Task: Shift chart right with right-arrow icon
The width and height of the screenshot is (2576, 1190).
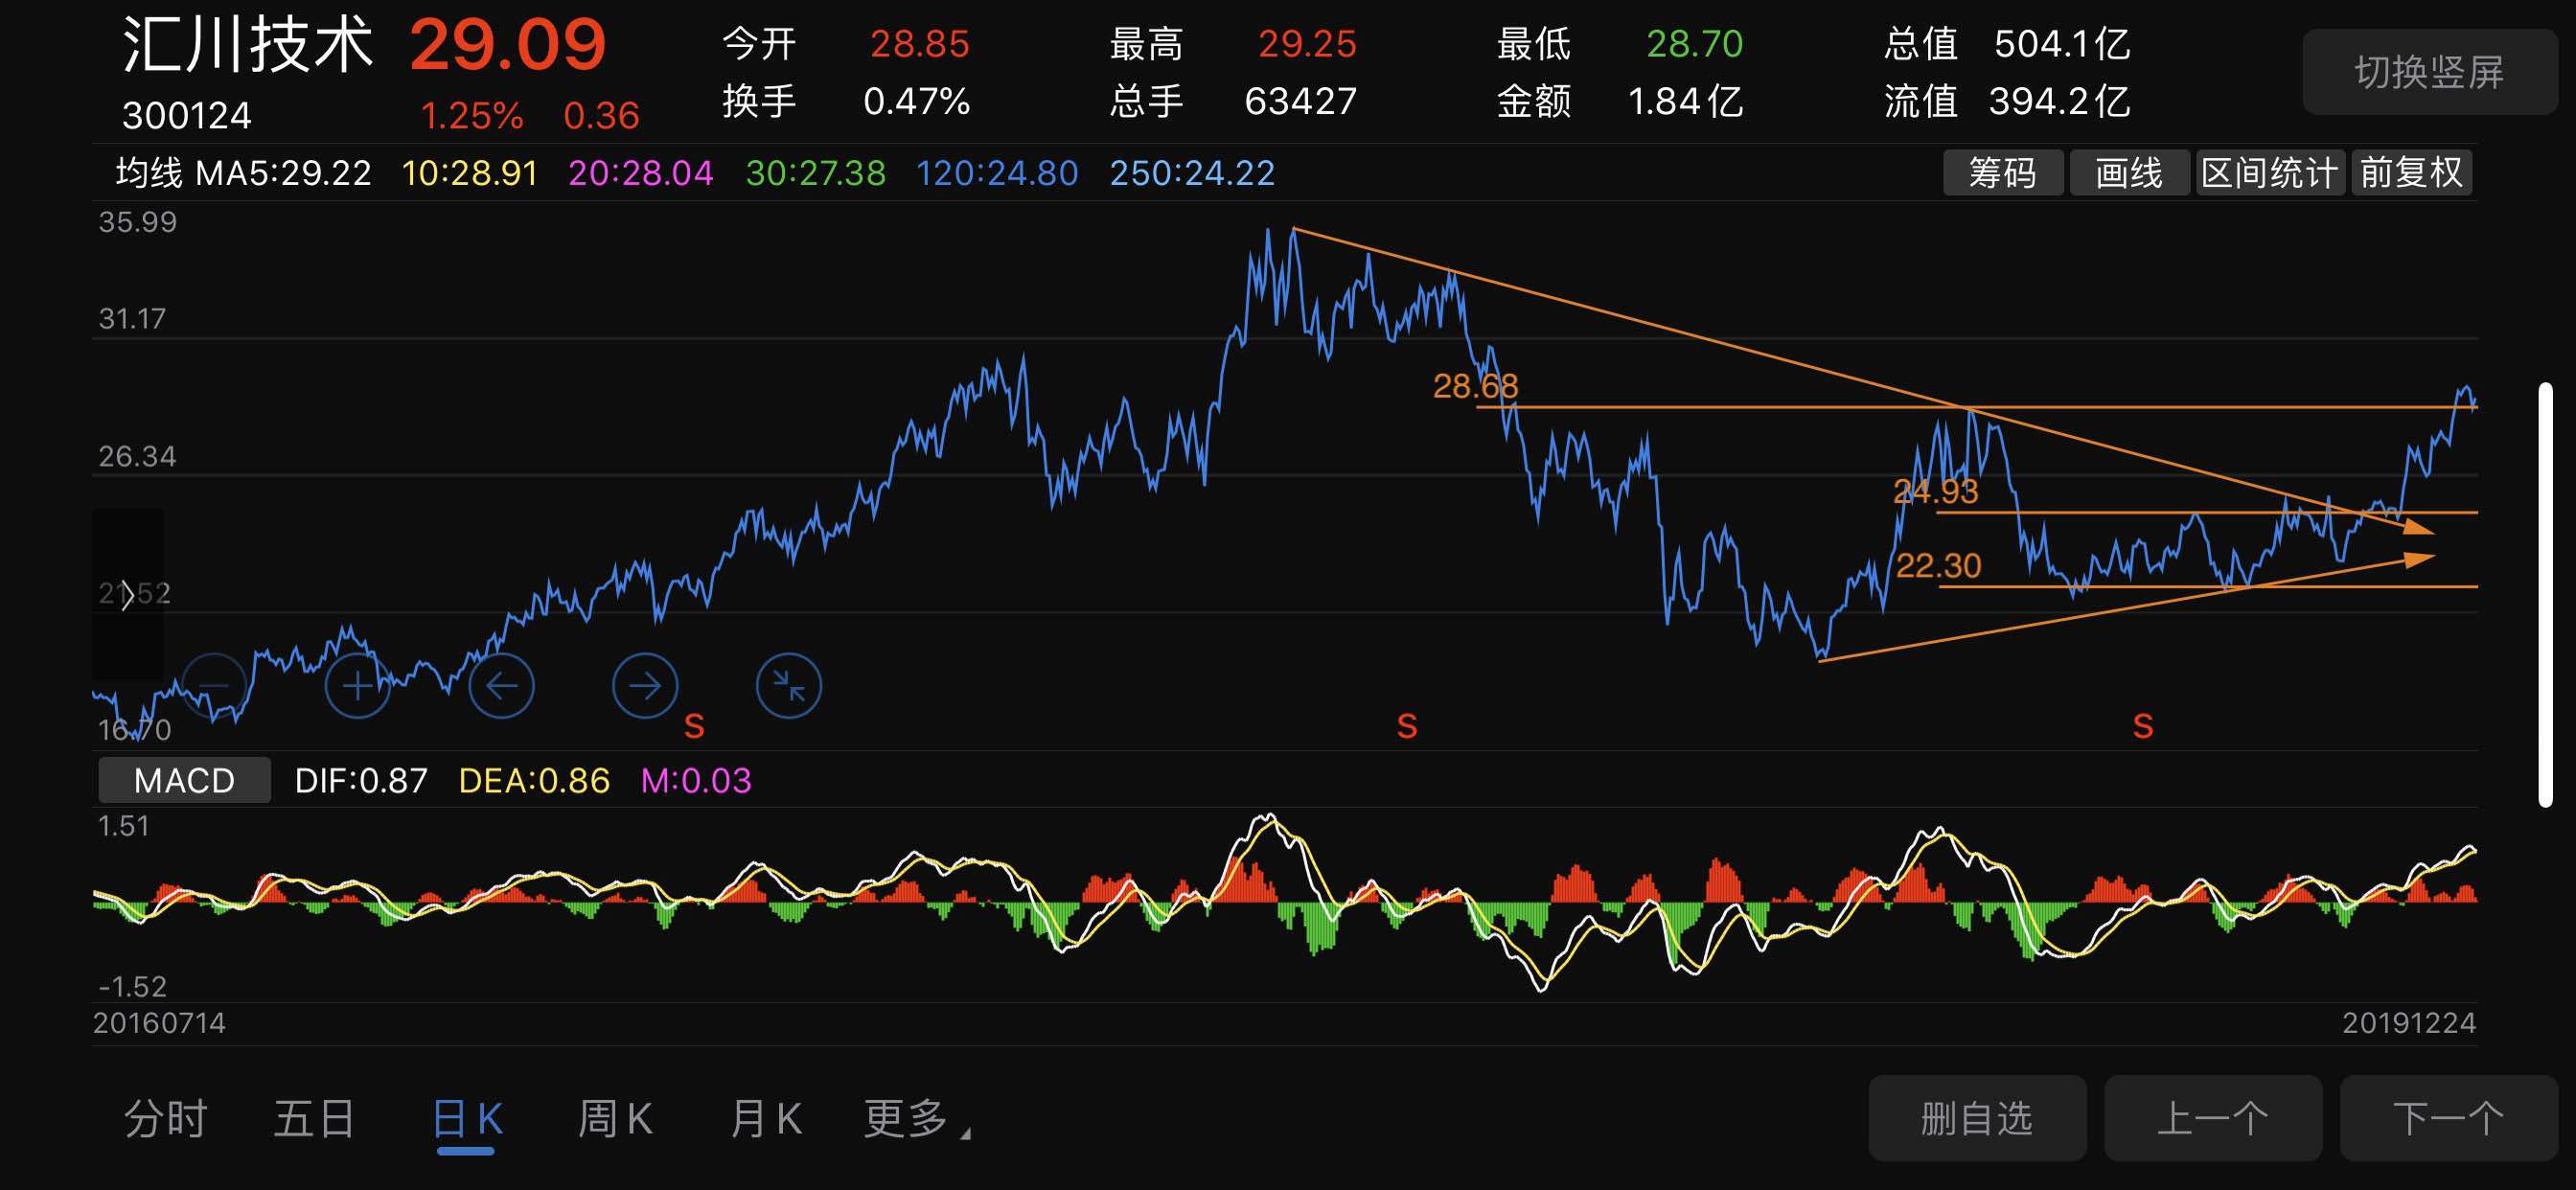Action: click(645, 686)
